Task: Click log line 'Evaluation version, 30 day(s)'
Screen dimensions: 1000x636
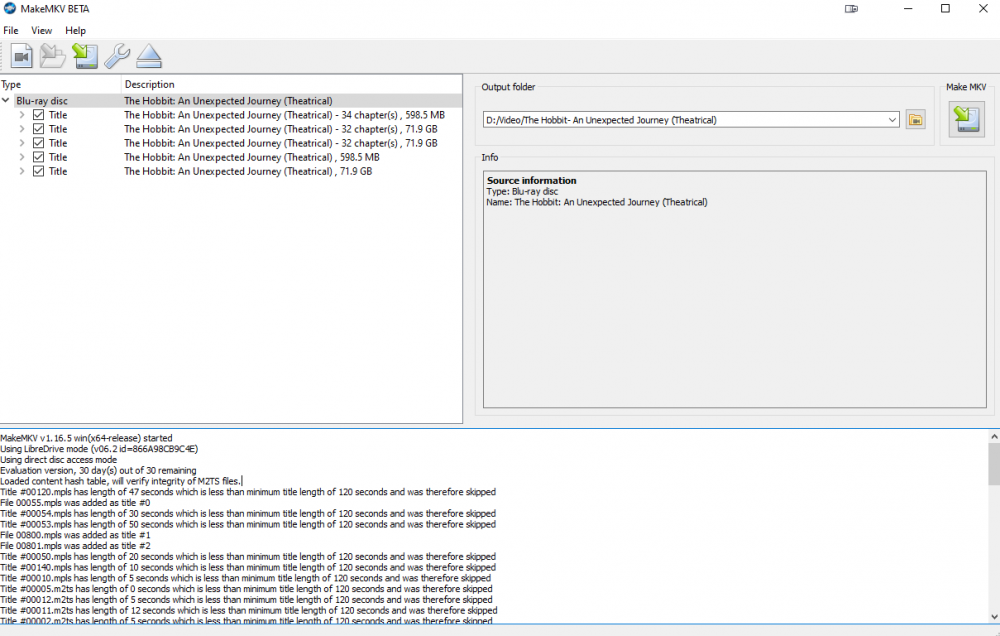Action: tap(98, 471)
